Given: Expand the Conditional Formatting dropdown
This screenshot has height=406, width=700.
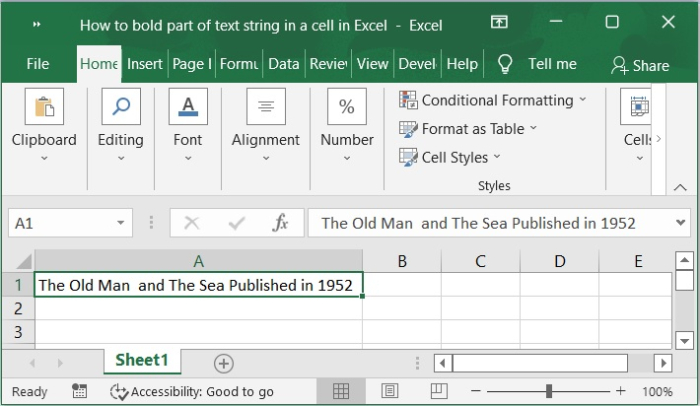Looking at the screenshot, I should tap(583, 100).
